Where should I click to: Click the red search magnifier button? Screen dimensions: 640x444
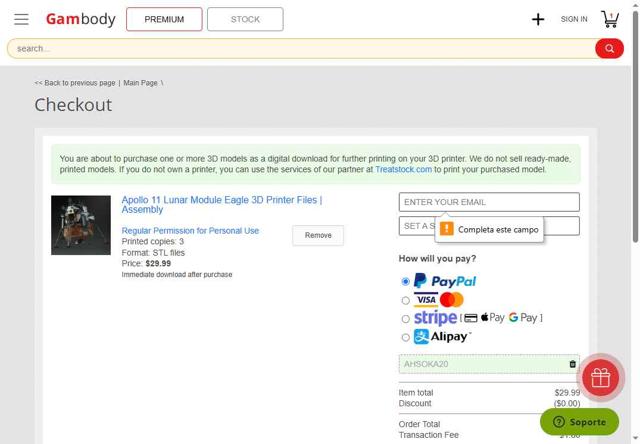(609, 49)
